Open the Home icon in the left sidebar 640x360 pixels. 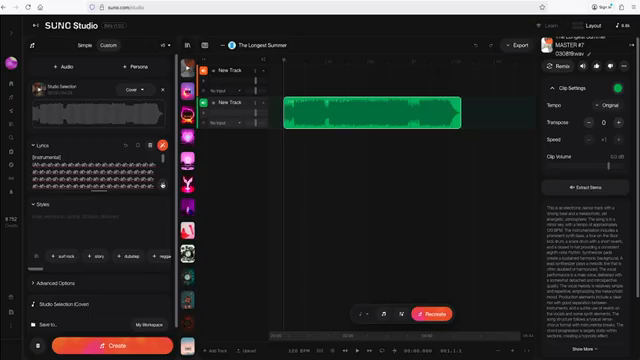11,83
